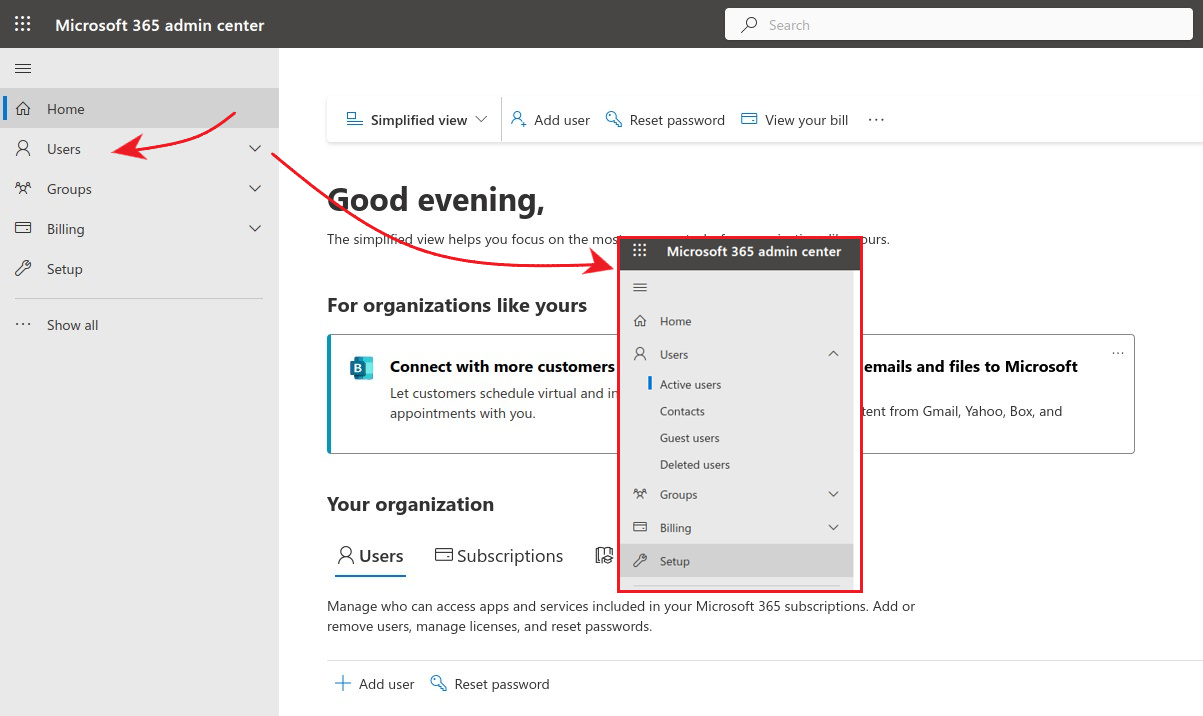Open the command bar more options ellipsis
Screen dimensions: 1203x716
[876, 120]
